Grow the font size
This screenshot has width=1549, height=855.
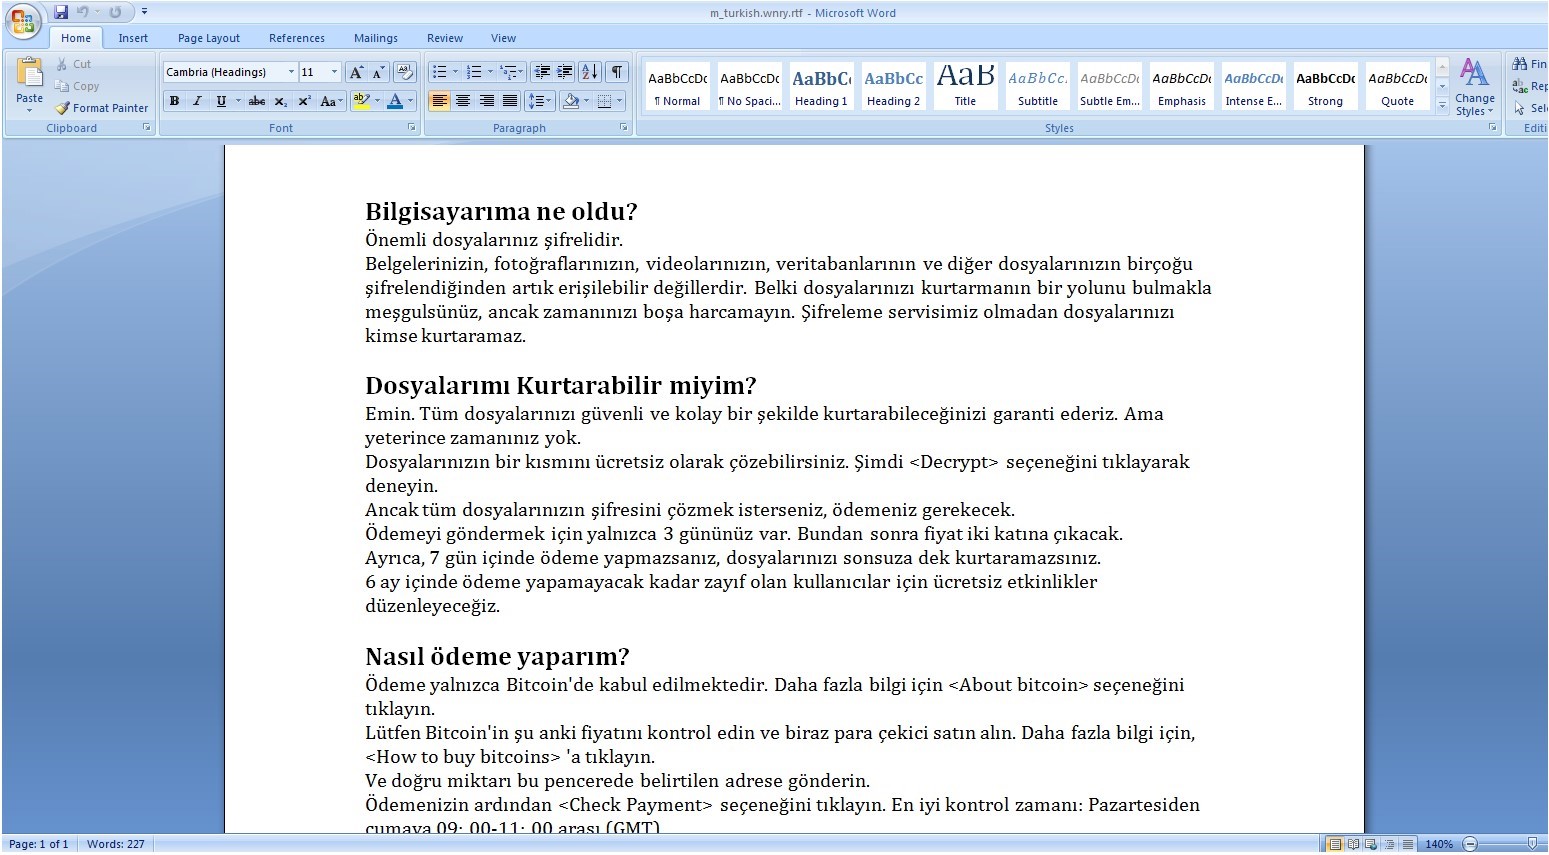coord(356,72)
